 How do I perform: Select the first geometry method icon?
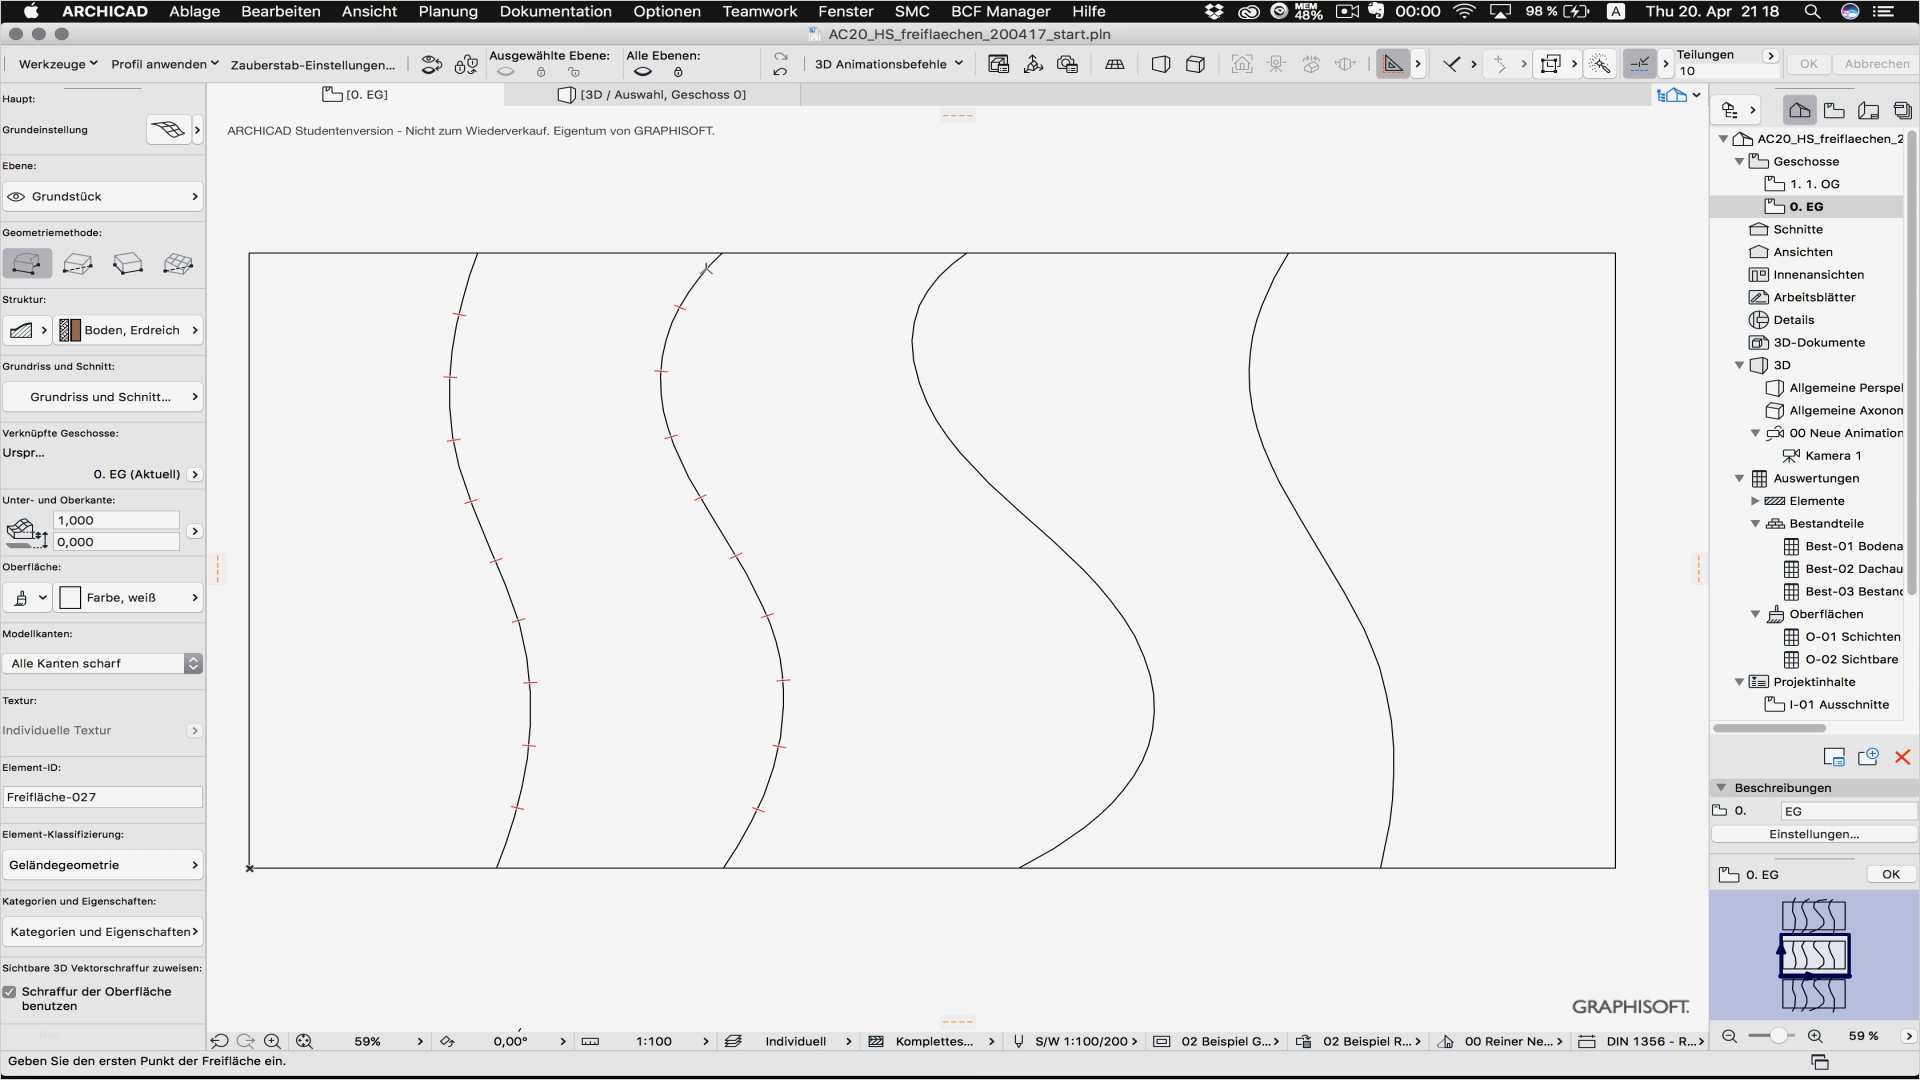pos(27,264)
